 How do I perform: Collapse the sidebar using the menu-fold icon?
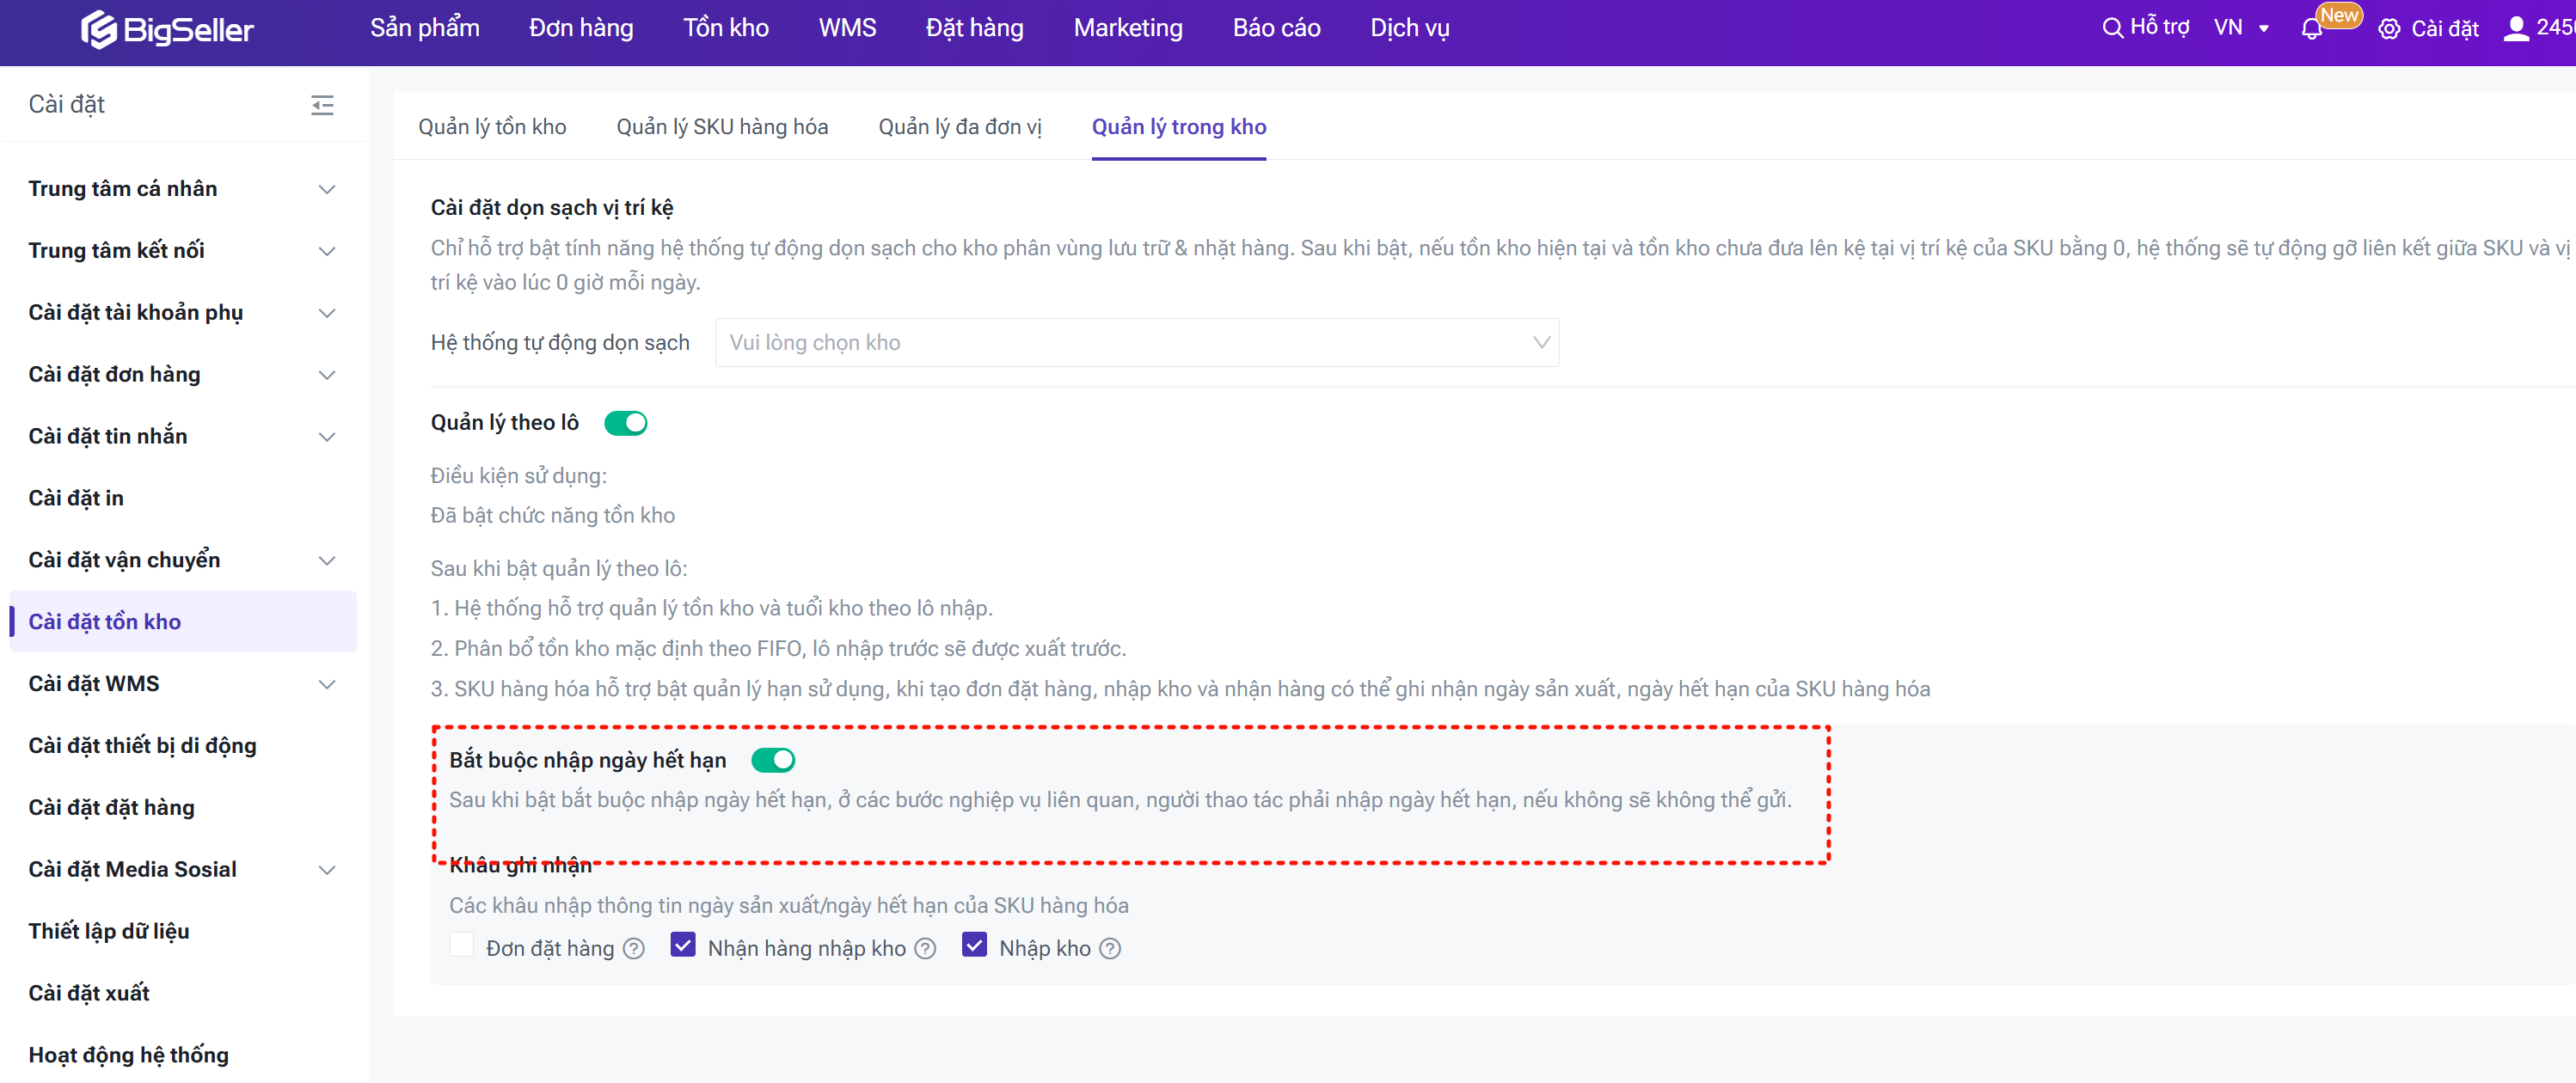click(322, 105)
